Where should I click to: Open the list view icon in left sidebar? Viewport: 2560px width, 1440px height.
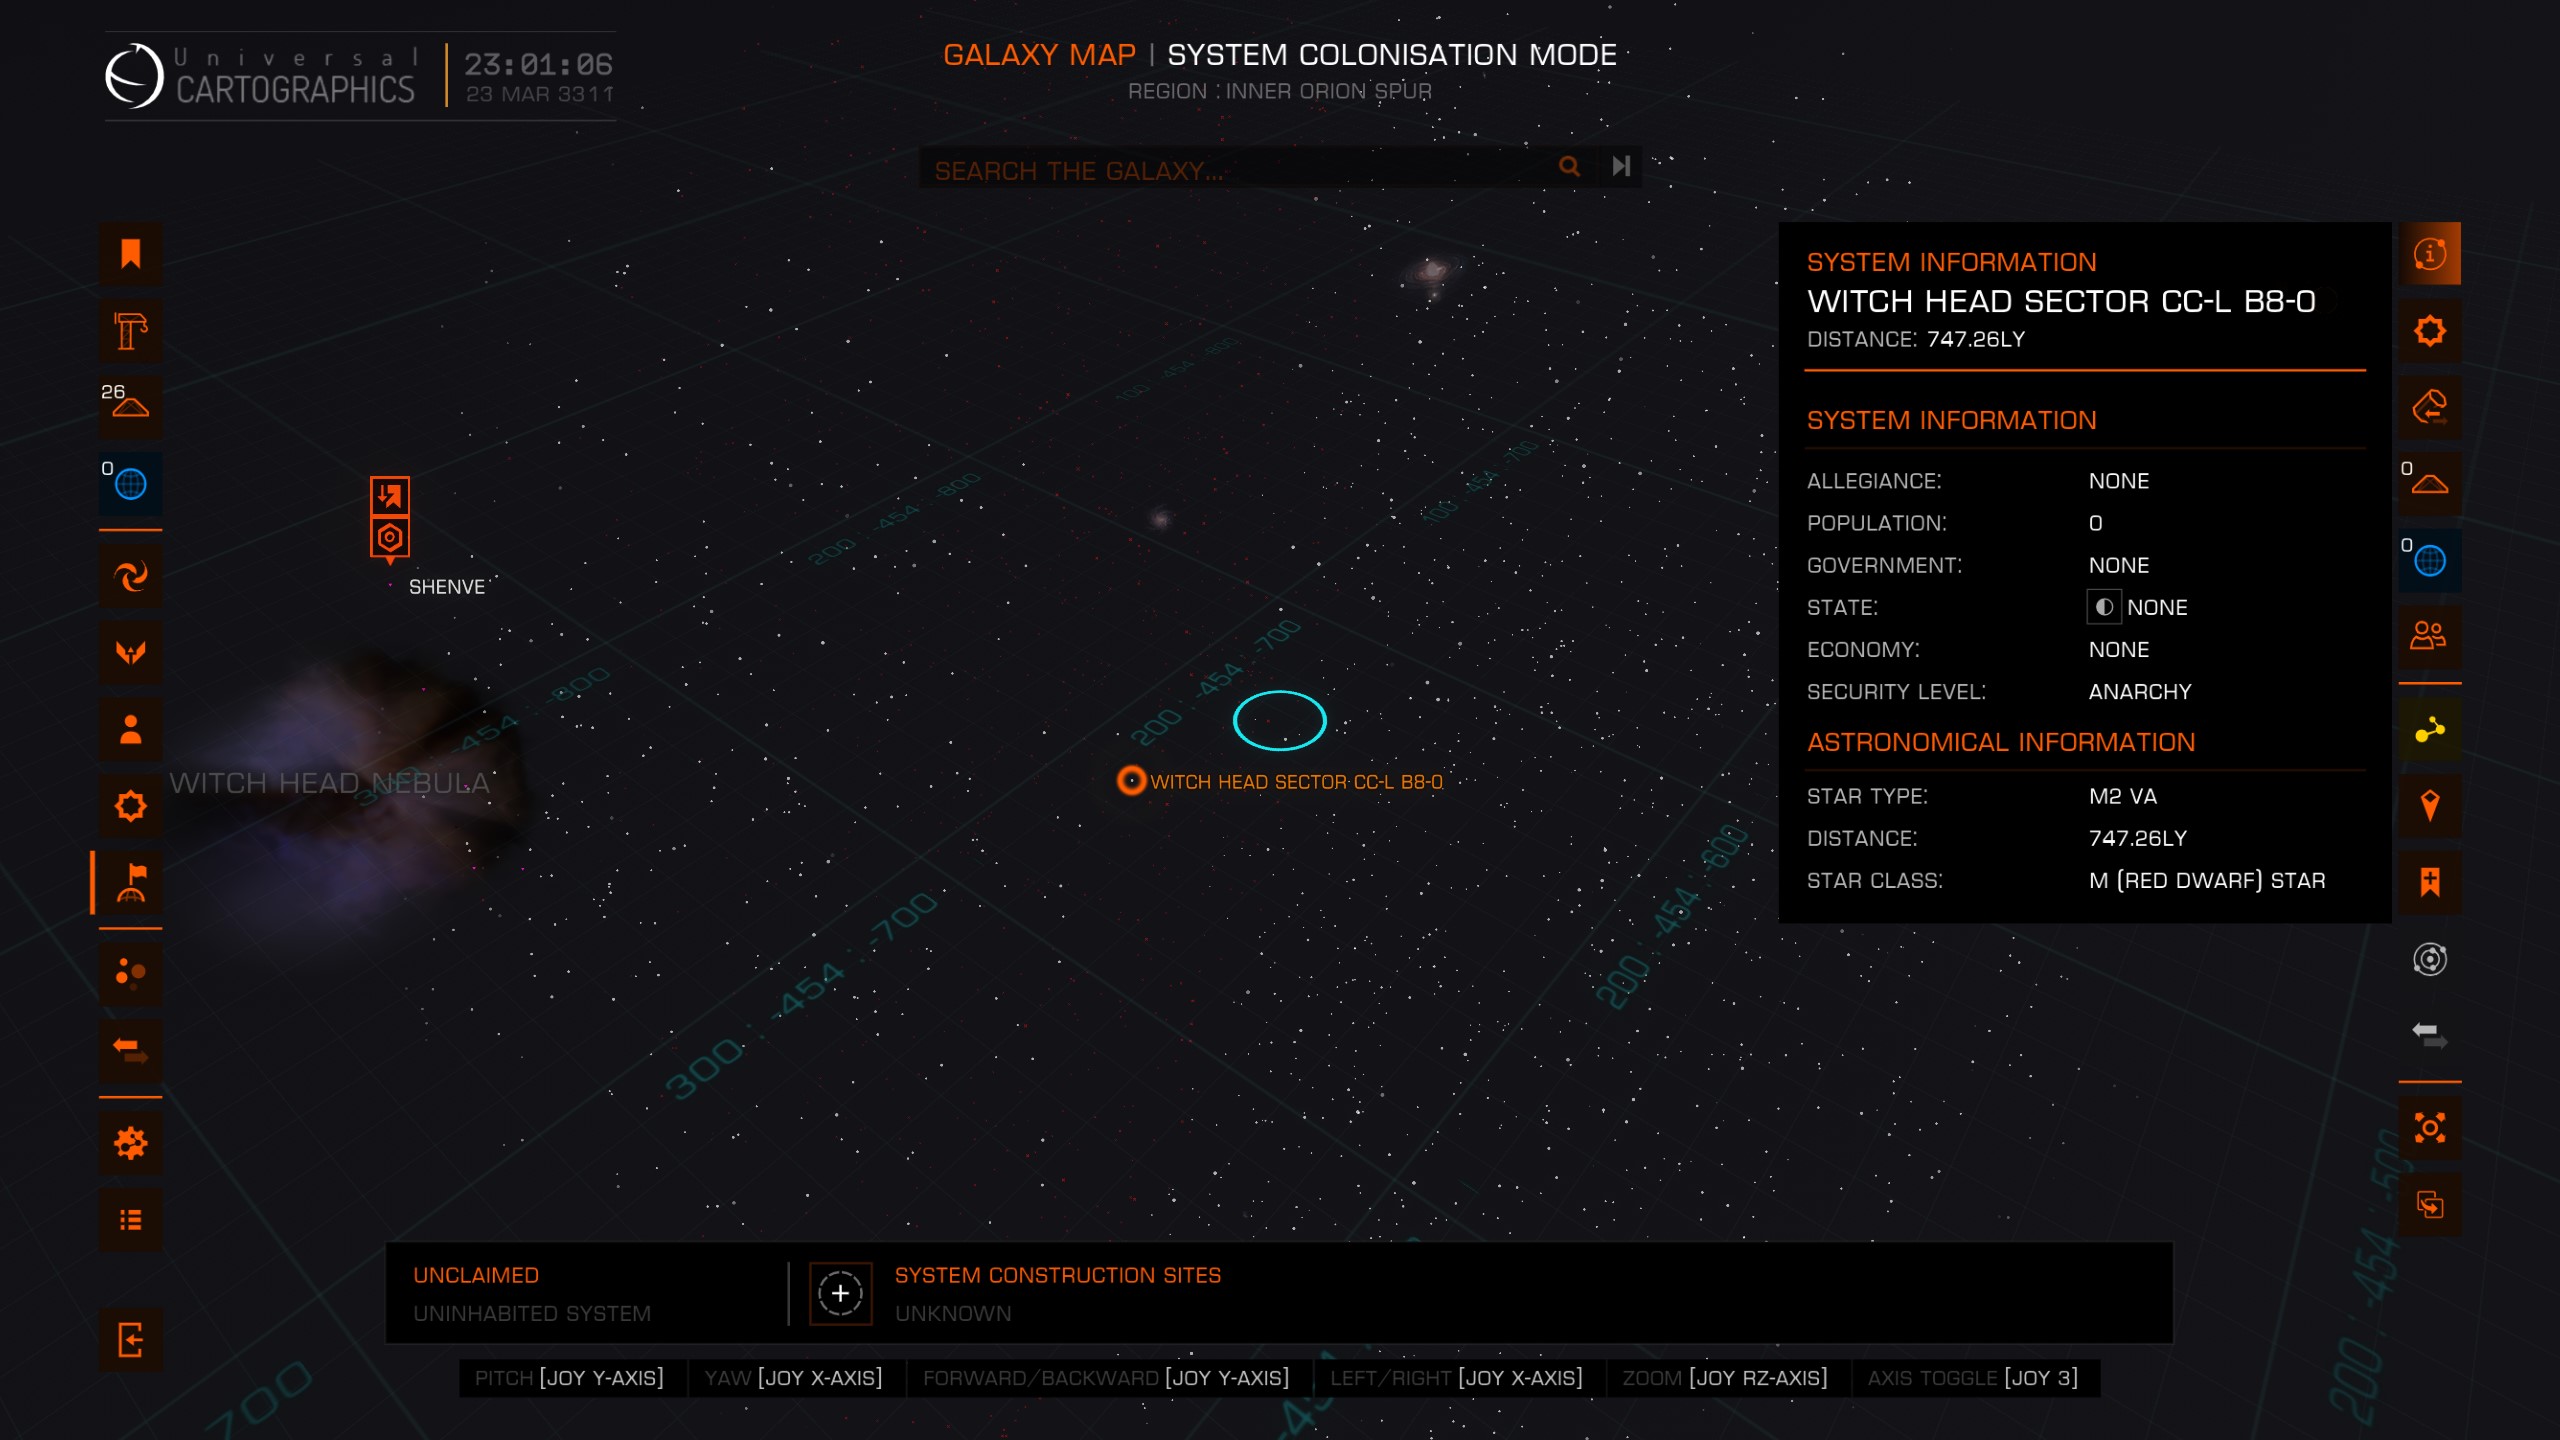(130, 1220)
